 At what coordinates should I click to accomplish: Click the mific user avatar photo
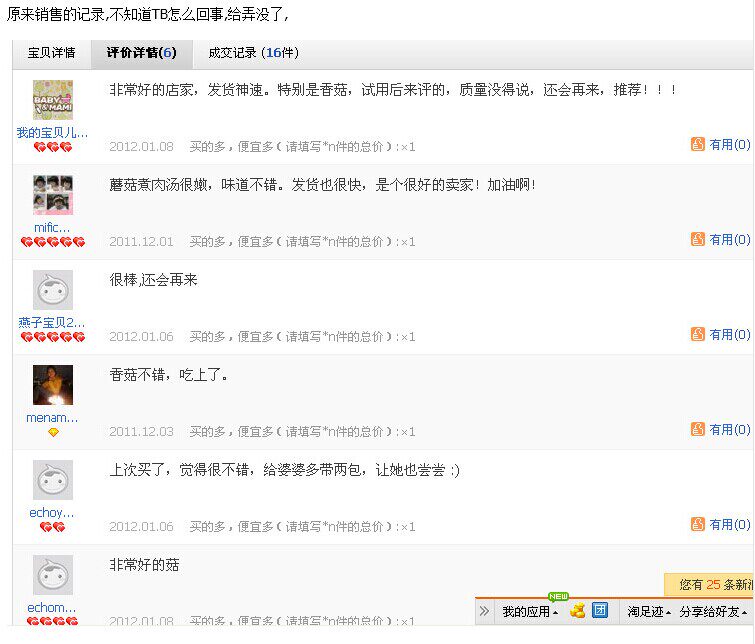(53, 195)
